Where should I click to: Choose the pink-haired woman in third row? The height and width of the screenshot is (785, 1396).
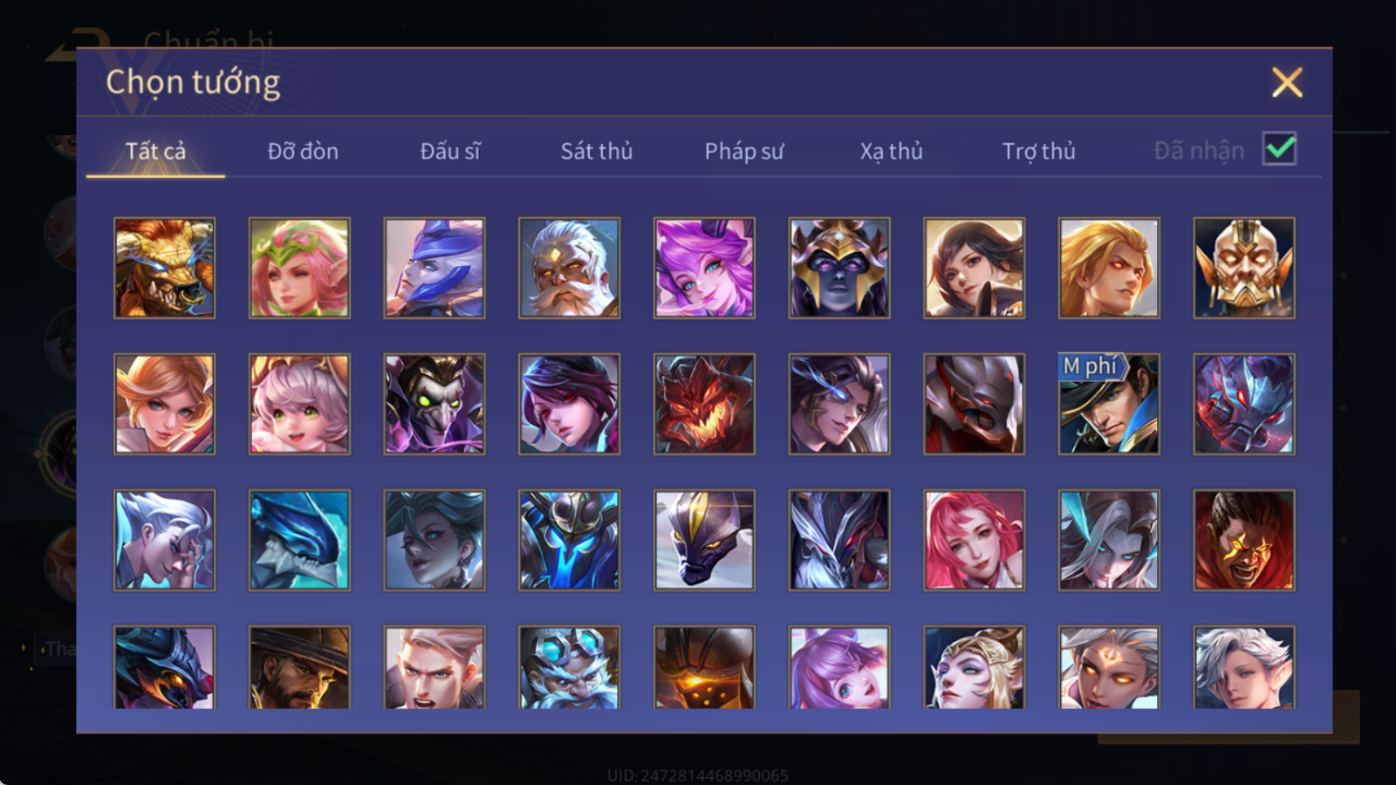pos(974,540)
